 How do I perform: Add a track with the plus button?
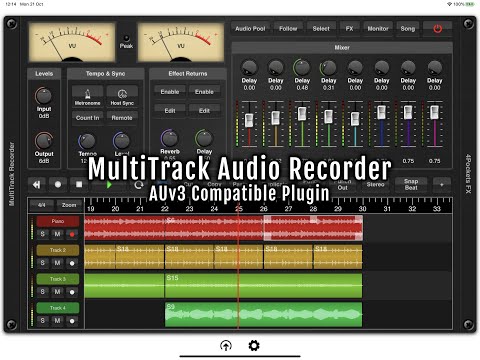point(442,184)
